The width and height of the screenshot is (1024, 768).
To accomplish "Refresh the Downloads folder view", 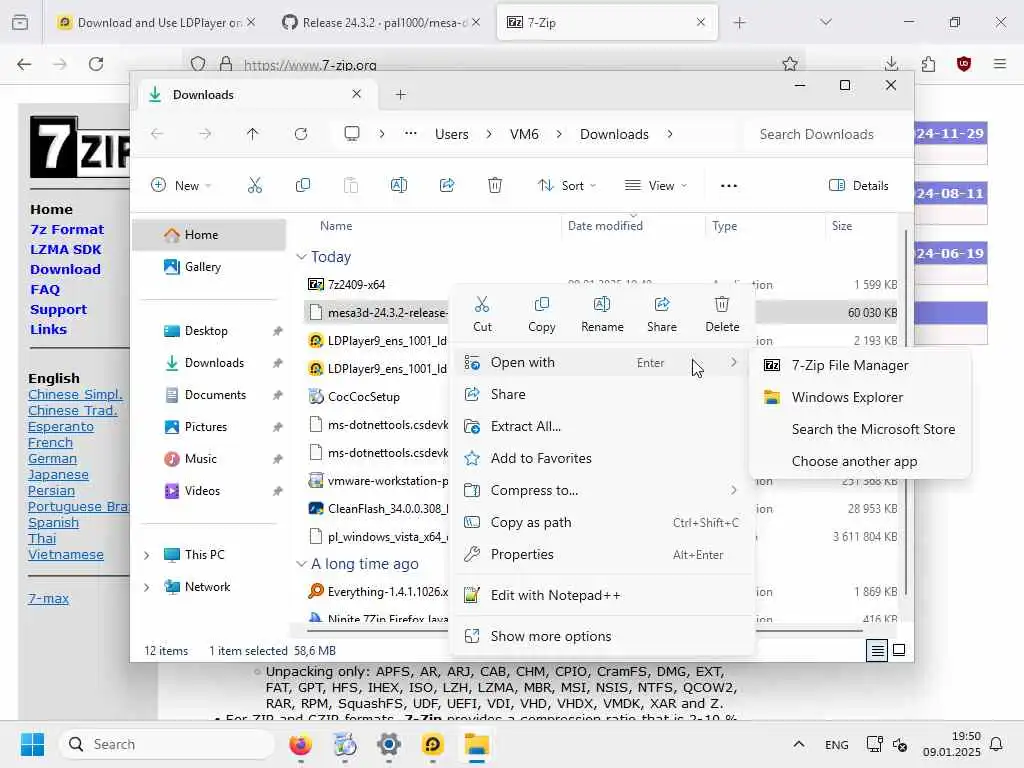I will pyautogui.click(x=301, y=134).
